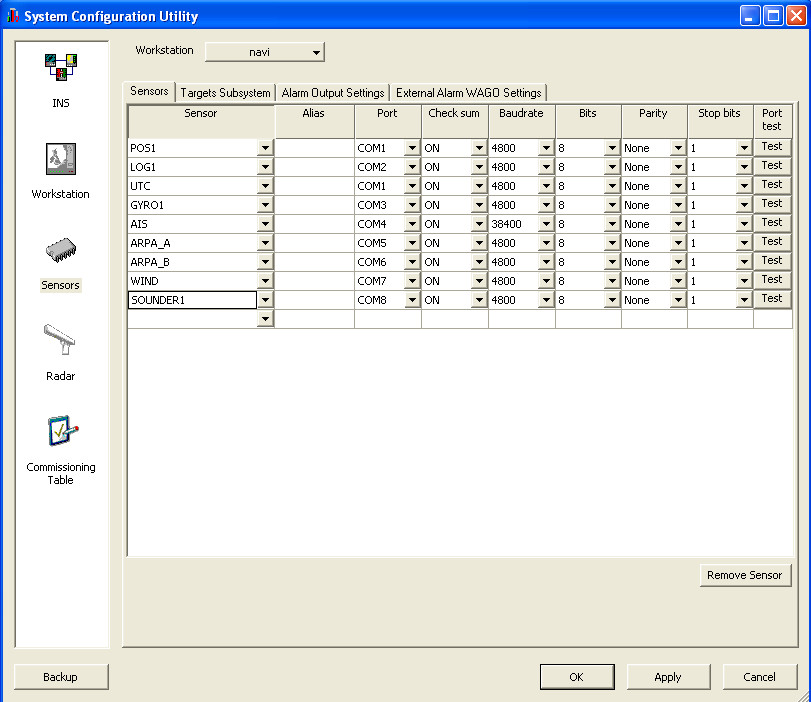
Task: Expand the Port dropdown for GYRO1
Action: coord(411,205)
